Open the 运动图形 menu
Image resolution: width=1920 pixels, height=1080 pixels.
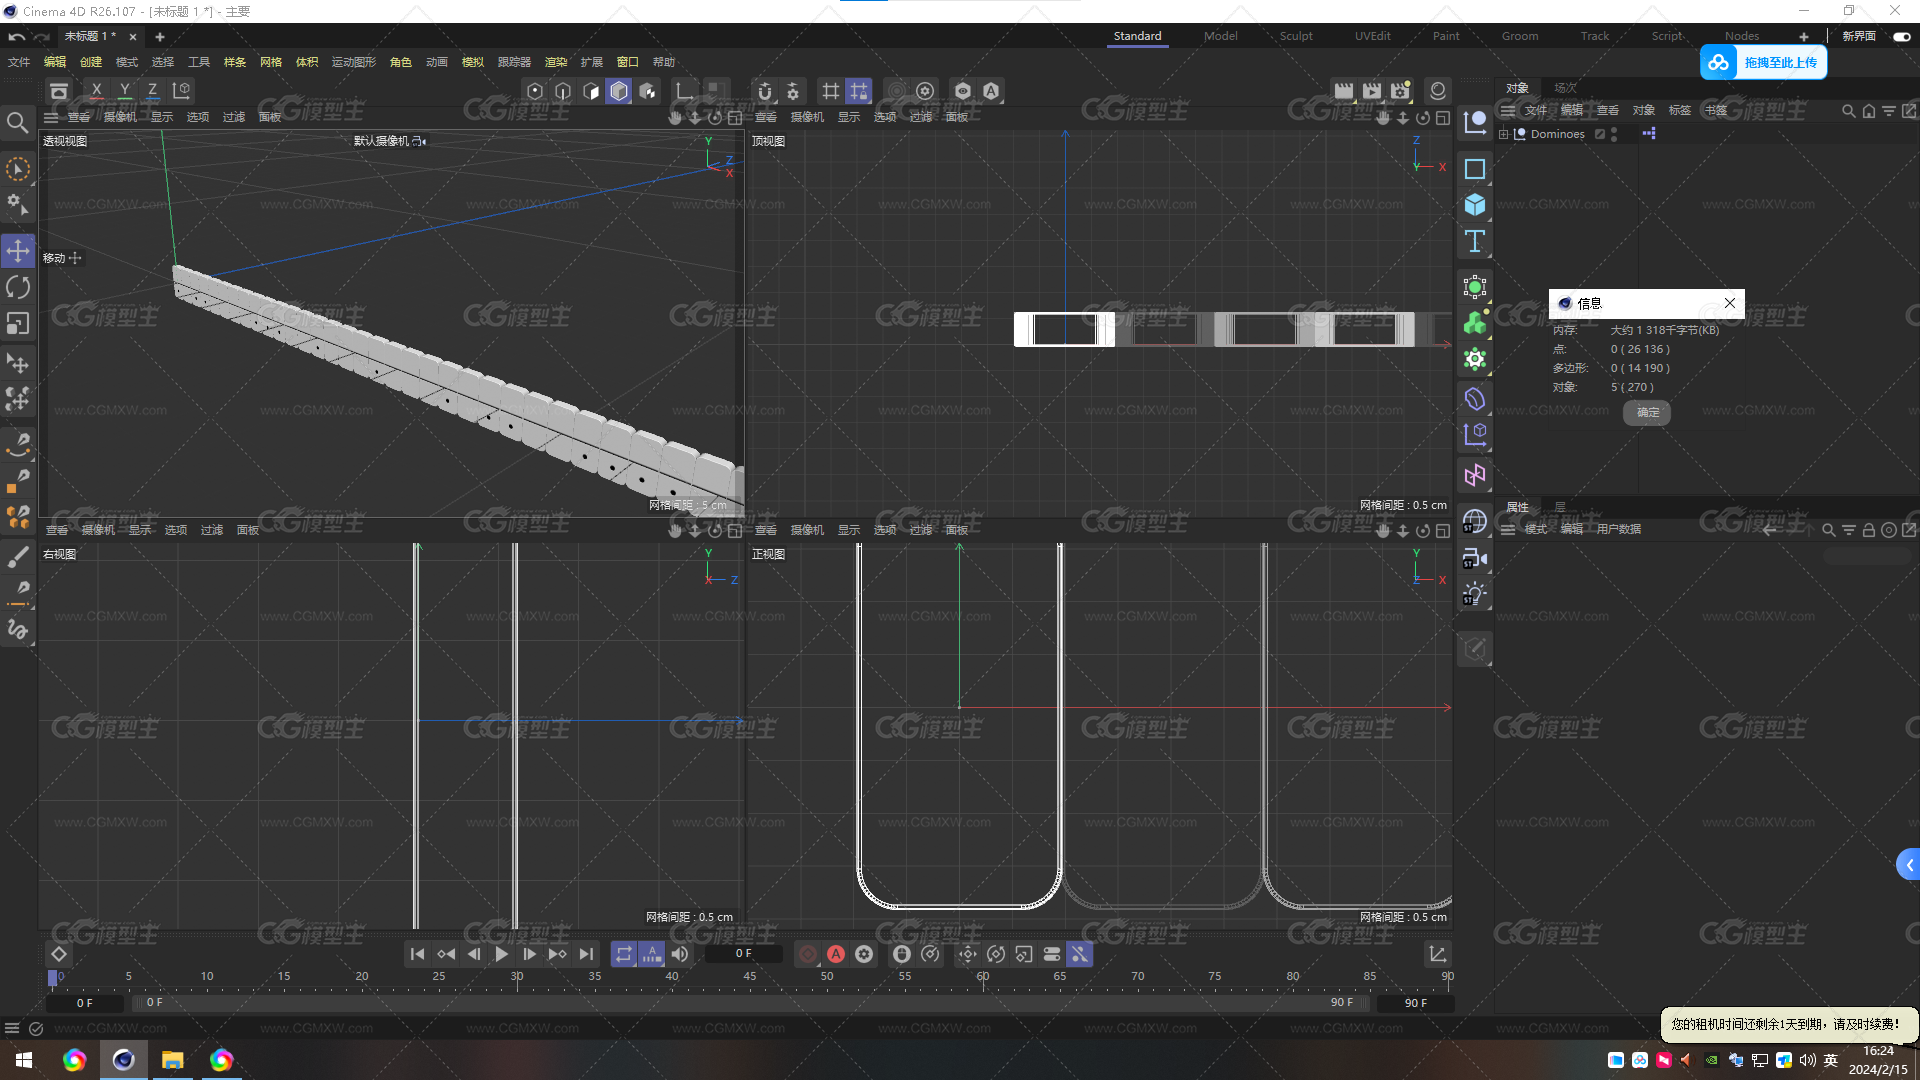click(x=354, y=62)
